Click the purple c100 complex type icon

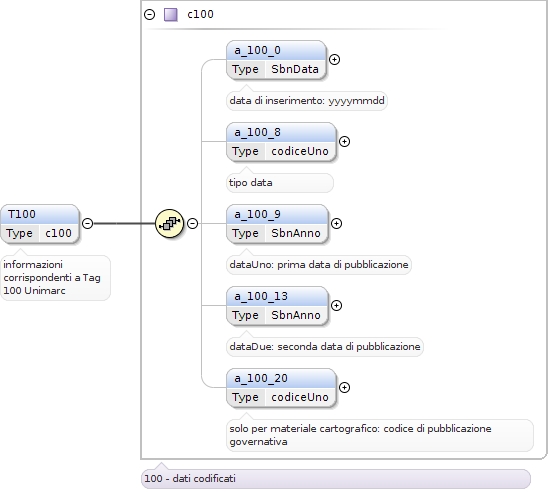(x=171, y=15)
